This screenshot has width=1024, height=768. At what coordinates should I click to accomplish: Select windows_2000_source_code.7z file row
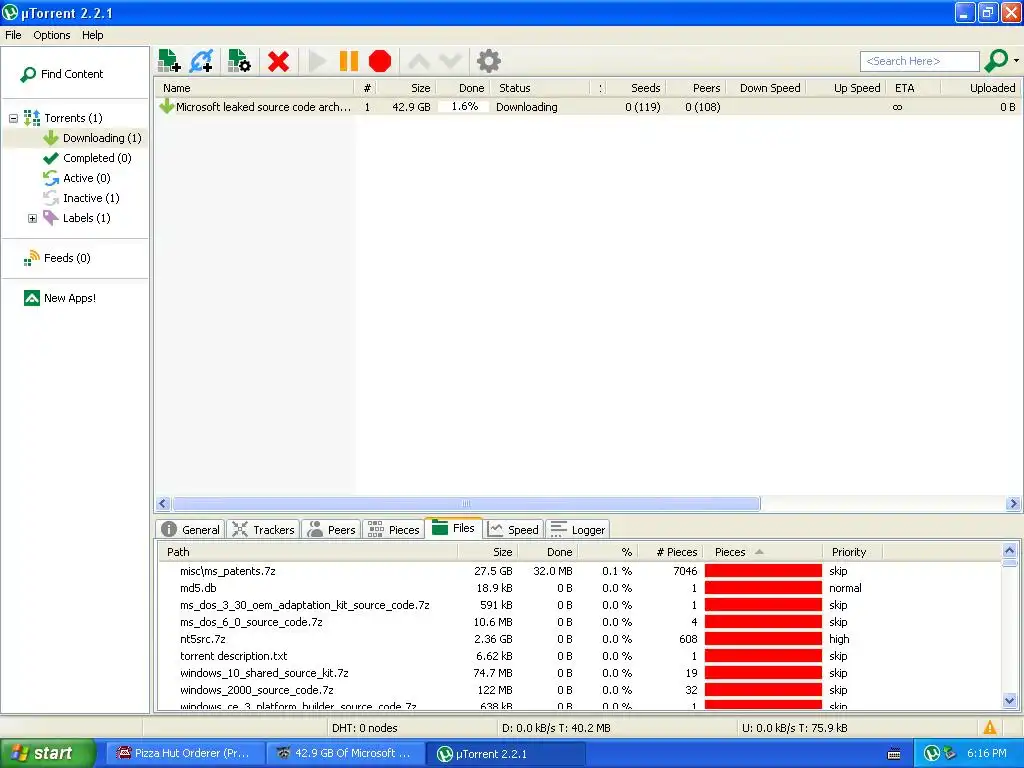[579, 690]
